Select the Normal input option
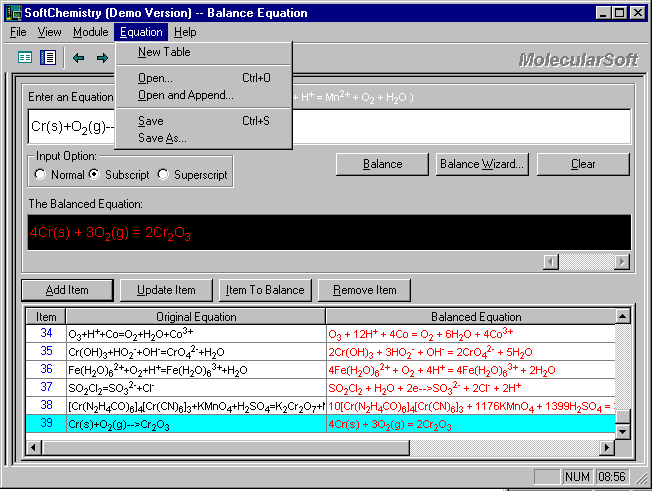Viewport: 652px width, 491px height. click(40, 175)
